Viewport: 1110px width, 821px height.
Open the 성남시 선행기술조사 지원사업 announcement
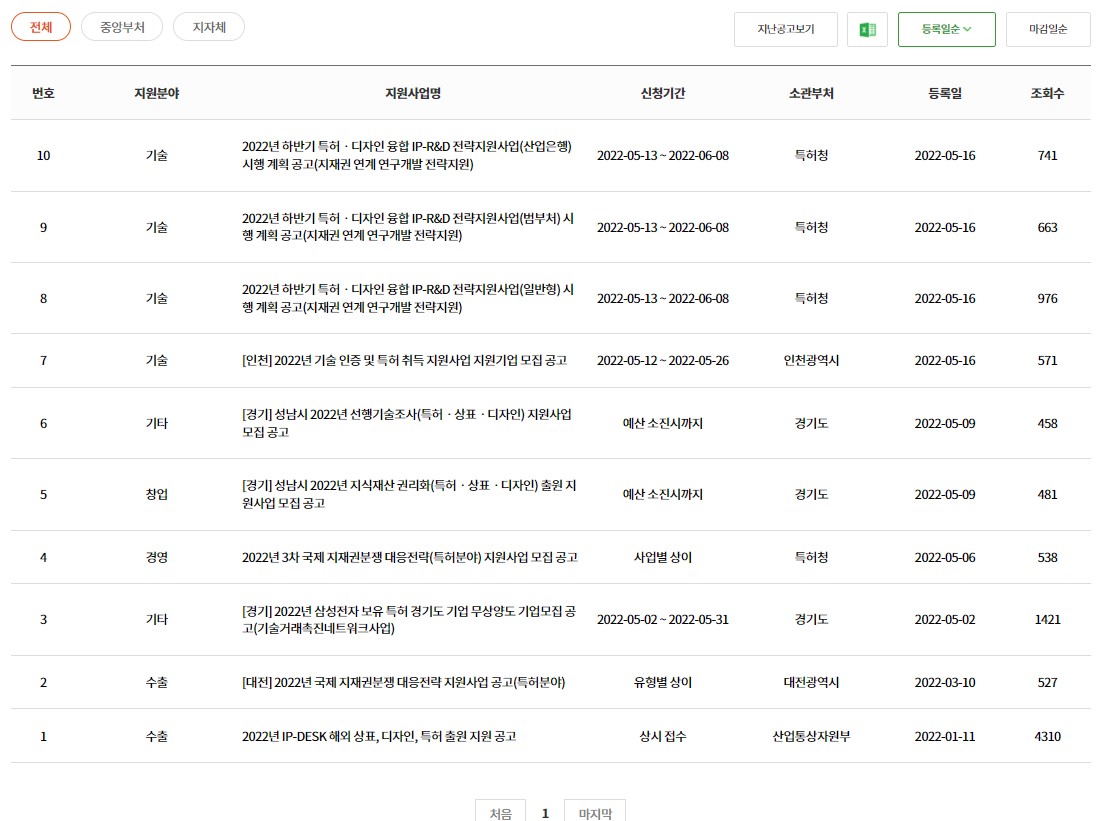[x=407, y=423]
